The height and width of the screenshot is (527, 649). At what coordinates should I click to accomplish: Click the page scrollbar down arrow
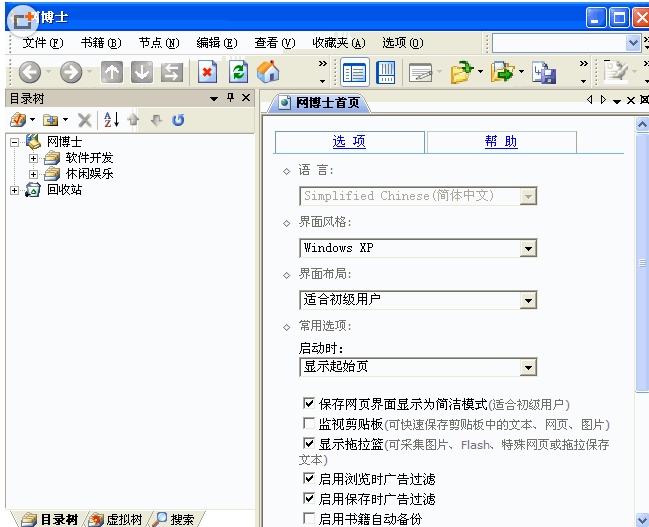point(642,520)
